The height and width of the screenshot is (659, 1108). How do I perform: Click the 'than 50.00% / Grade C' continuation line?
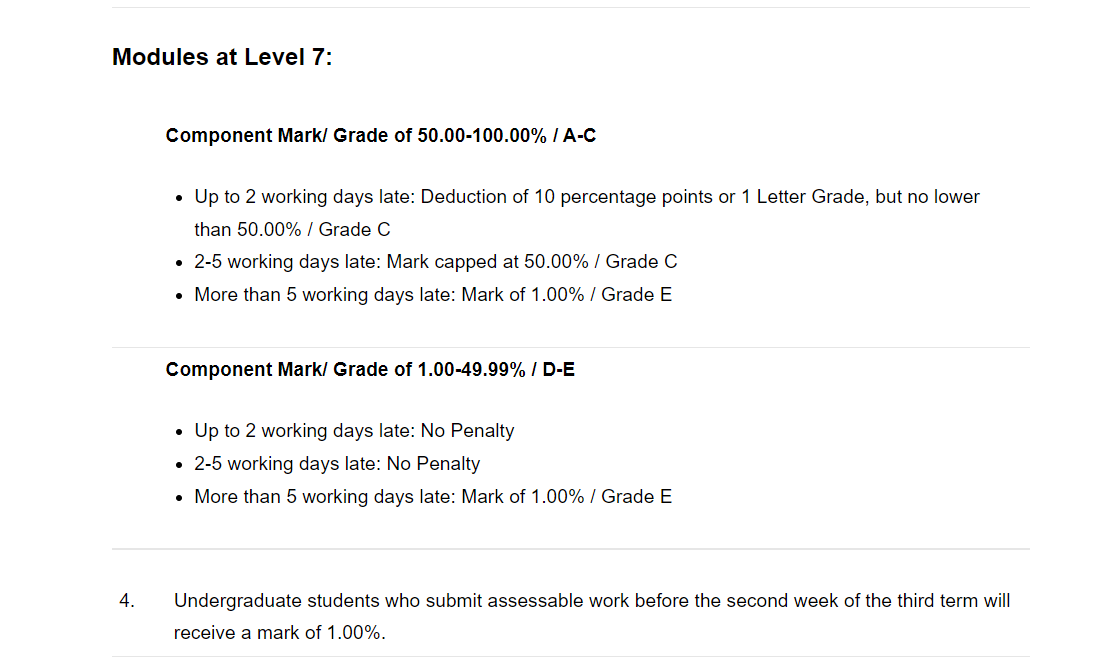click(x=292, y=230)
